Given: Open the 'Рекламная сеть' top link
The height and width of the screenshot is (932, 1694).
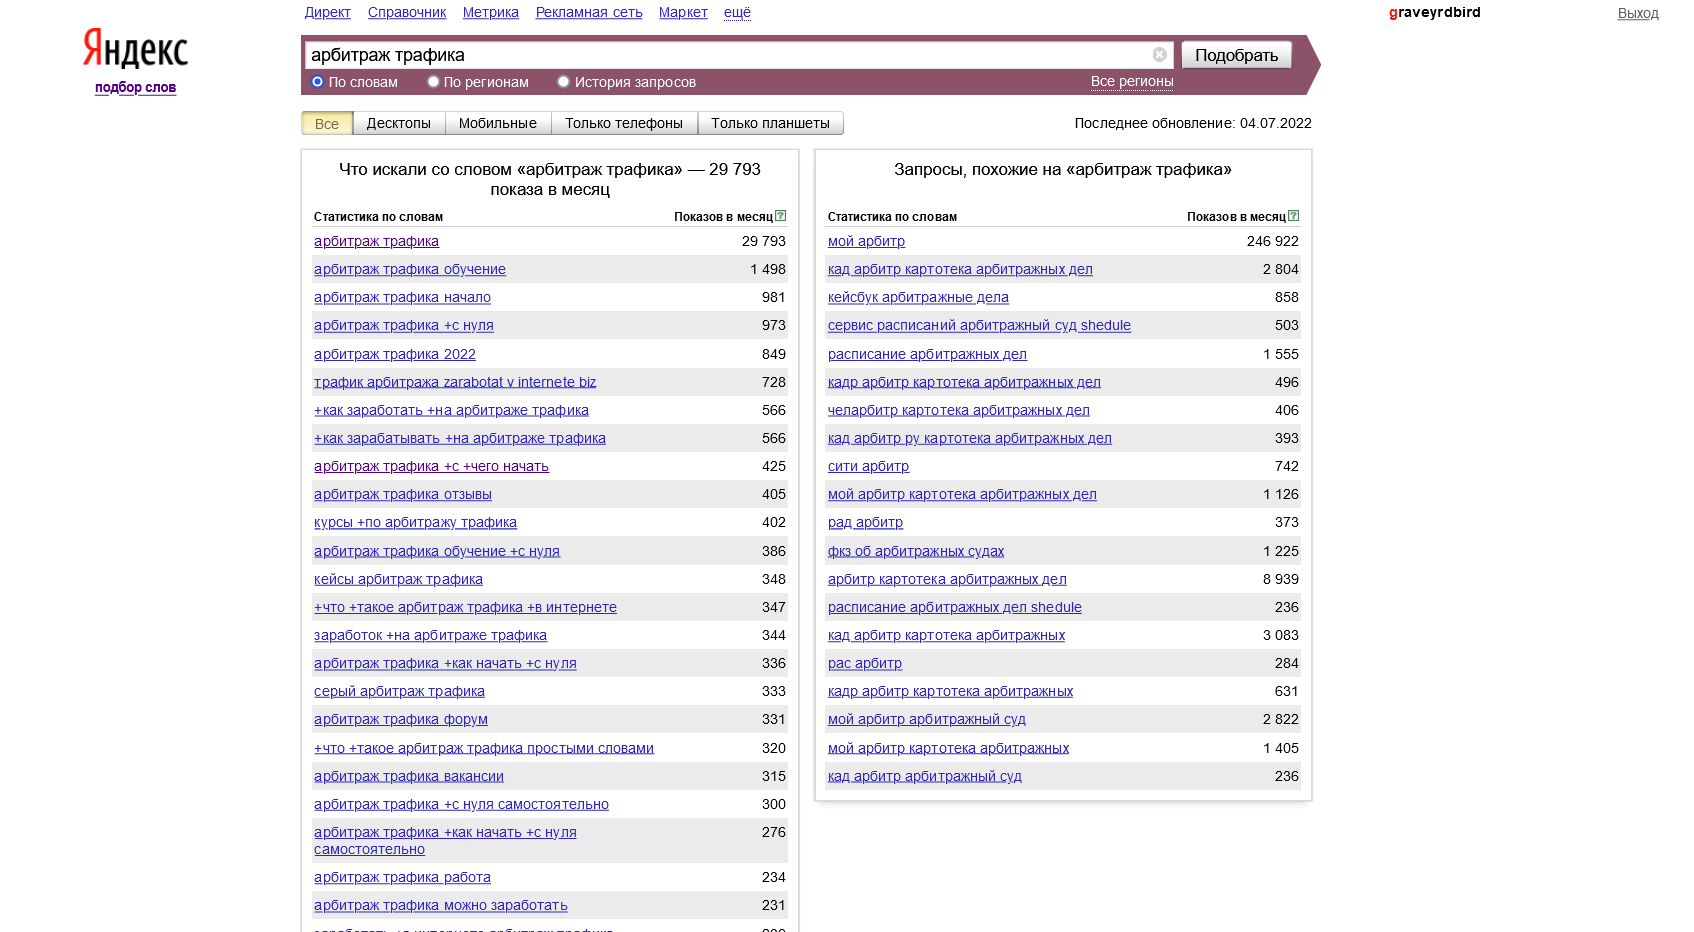Looking at the screenshot, I should point(589,12).
